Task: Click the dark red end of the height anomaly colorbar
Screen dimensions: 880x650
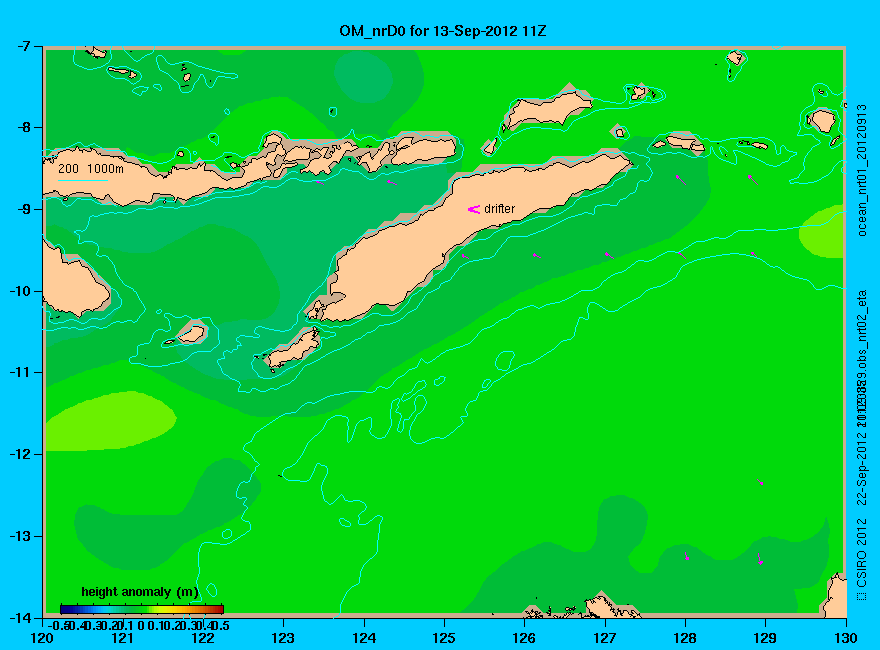Action: pyautogui.click(x=220, y=609)
